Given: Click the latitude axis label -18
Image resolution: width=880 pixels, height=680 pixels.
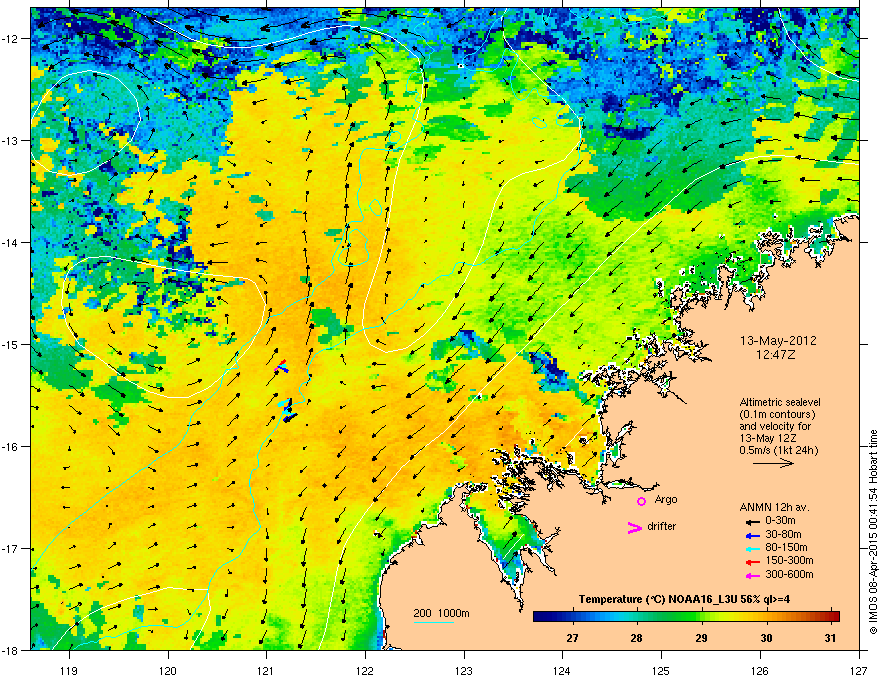Looking at the screenshot, I should pos(10,650).
